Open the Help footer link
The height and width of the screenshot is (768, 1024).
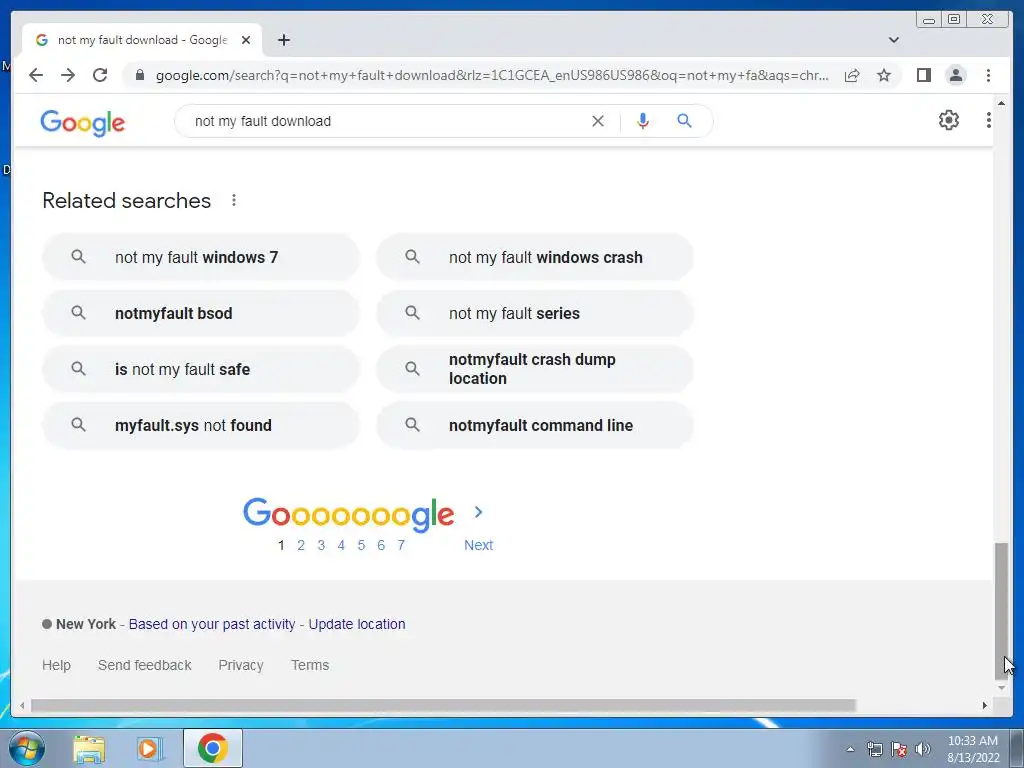point(56,665)
